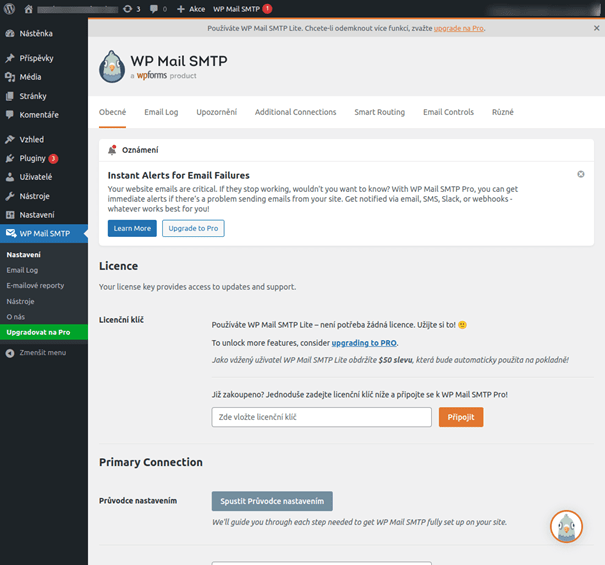This screenshot has width=605, height=565.
Task: Click the home site icon
Action: point(28,9)
